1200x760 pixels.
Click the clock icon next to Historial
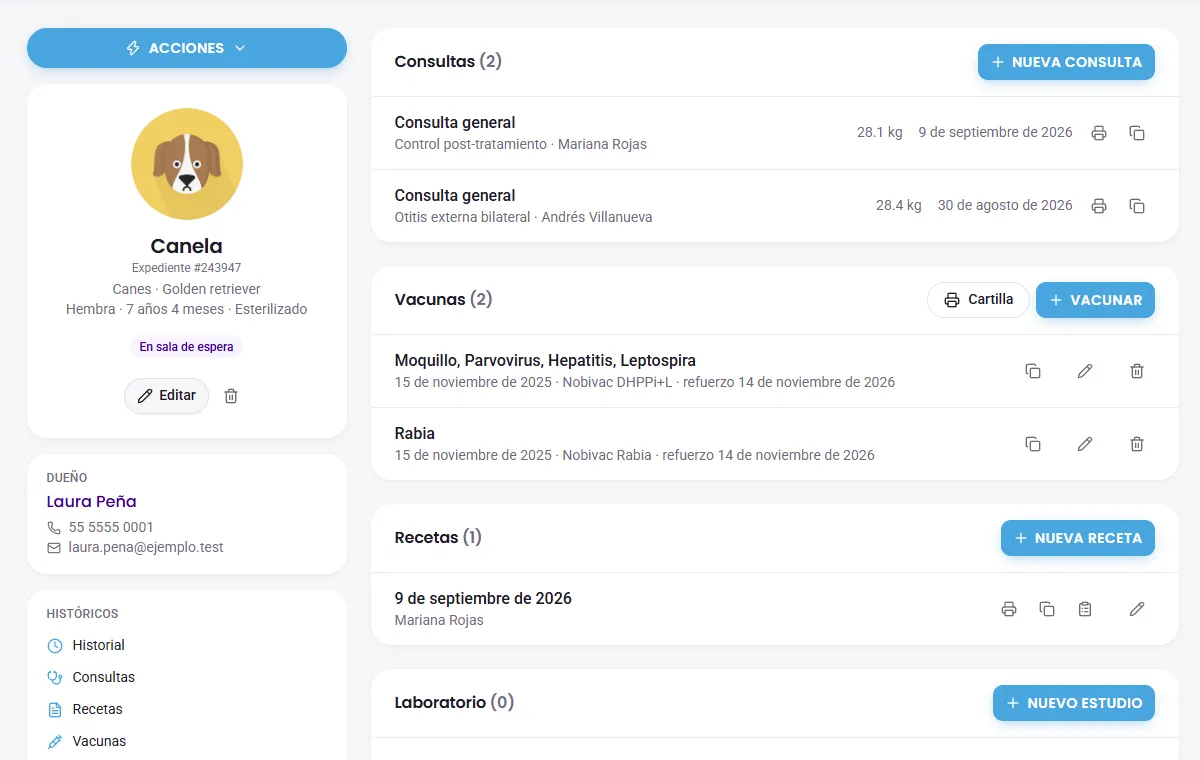[55, 646]
